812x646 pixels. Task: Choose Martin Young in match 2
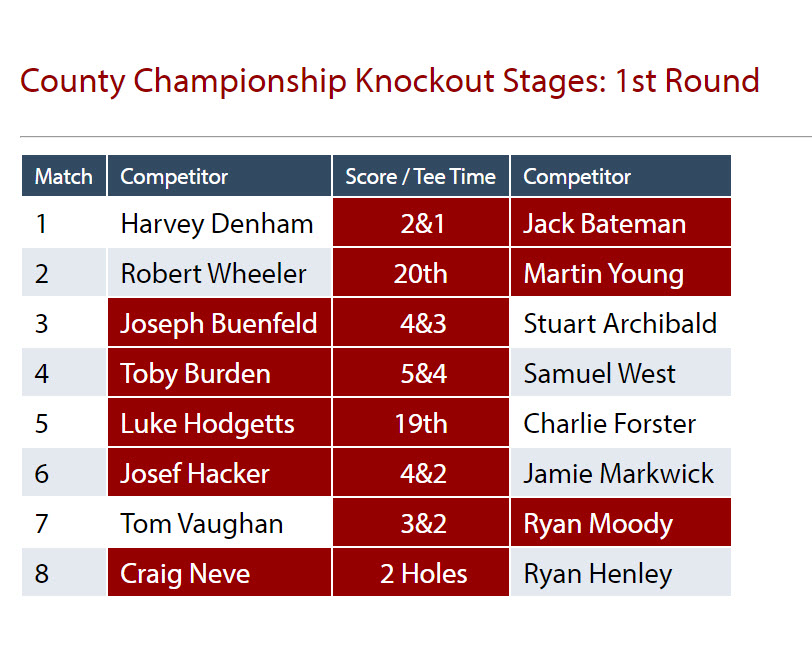click(620, 272)
